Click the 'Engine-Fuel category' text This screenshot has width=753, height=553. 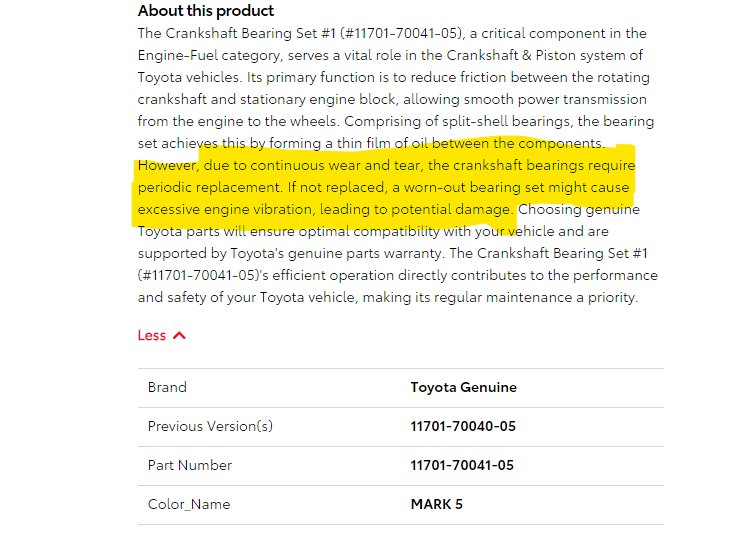[210, 56]
